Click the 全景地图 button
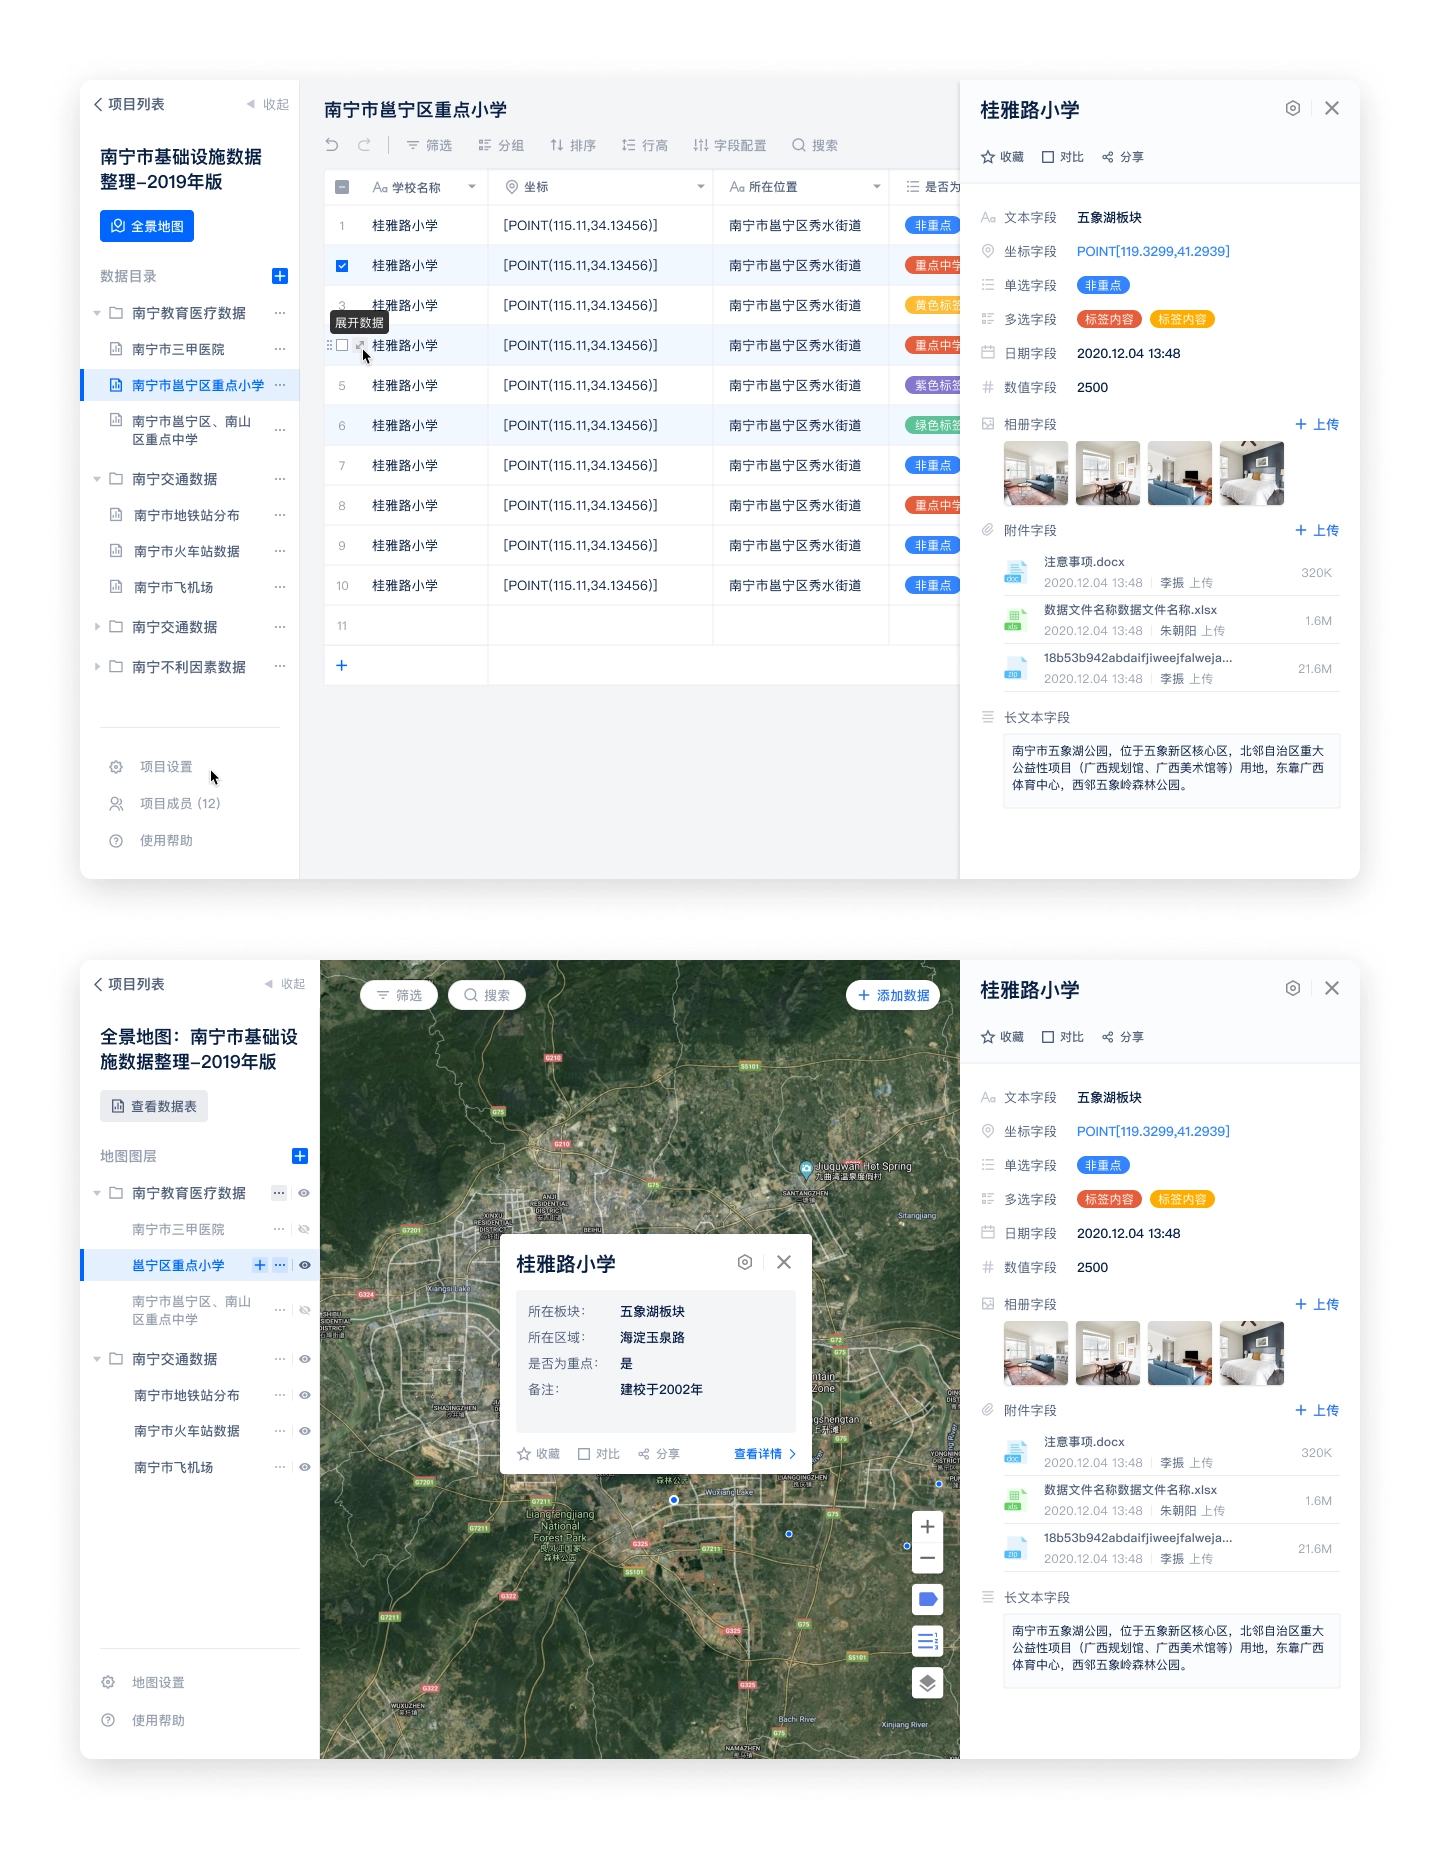The height and width of the screenshot is (1860, 1440). coord(147,226)
